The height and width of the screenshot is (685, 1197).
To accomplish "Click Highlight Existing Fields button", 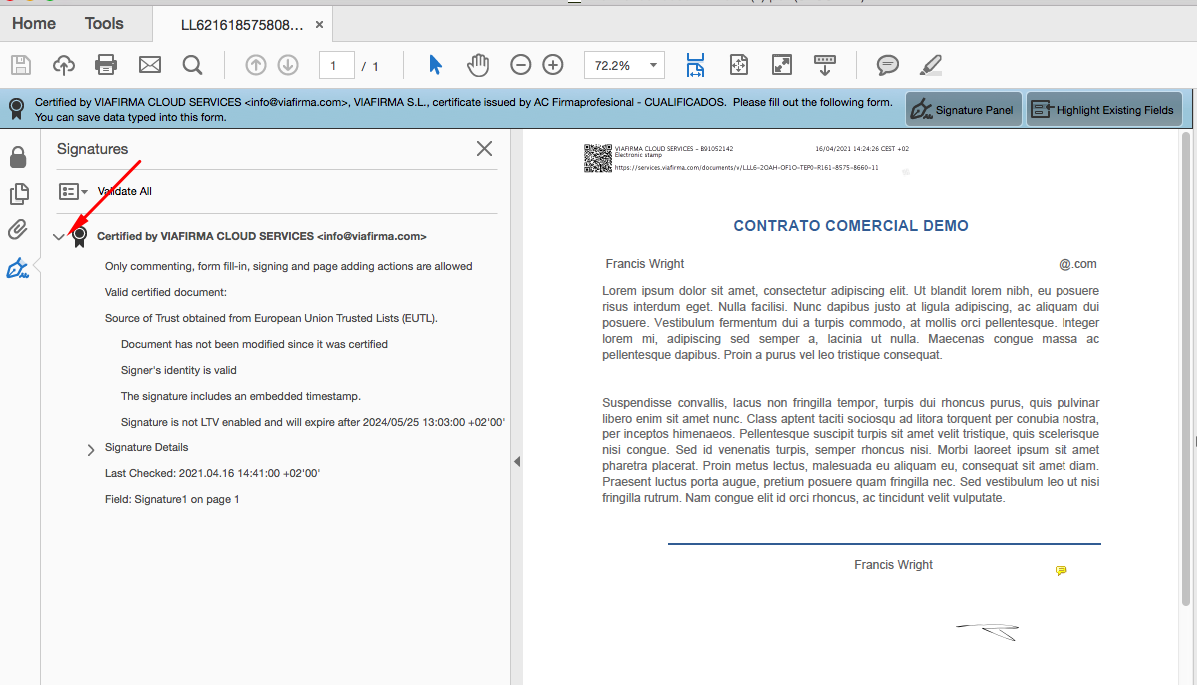I will coord(1104,110).
